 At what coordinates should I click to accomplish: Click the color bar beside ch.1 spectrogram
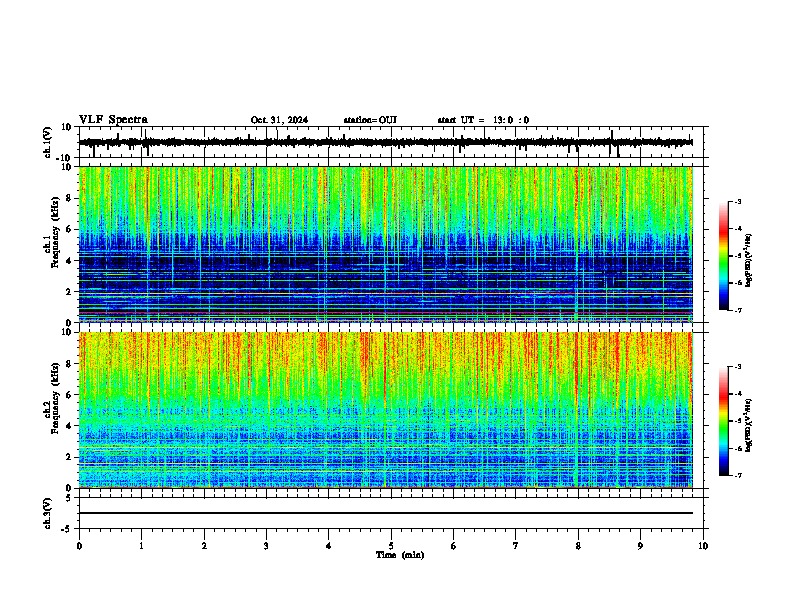point(724,256)
